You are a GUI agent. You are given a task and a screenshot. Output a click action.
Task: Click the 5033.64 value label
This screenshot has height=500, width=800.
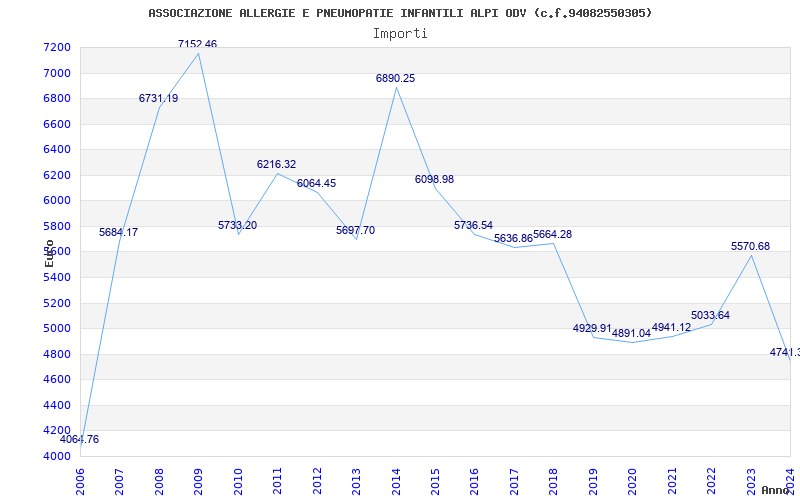pyautogui.click(x=711, y=315)
